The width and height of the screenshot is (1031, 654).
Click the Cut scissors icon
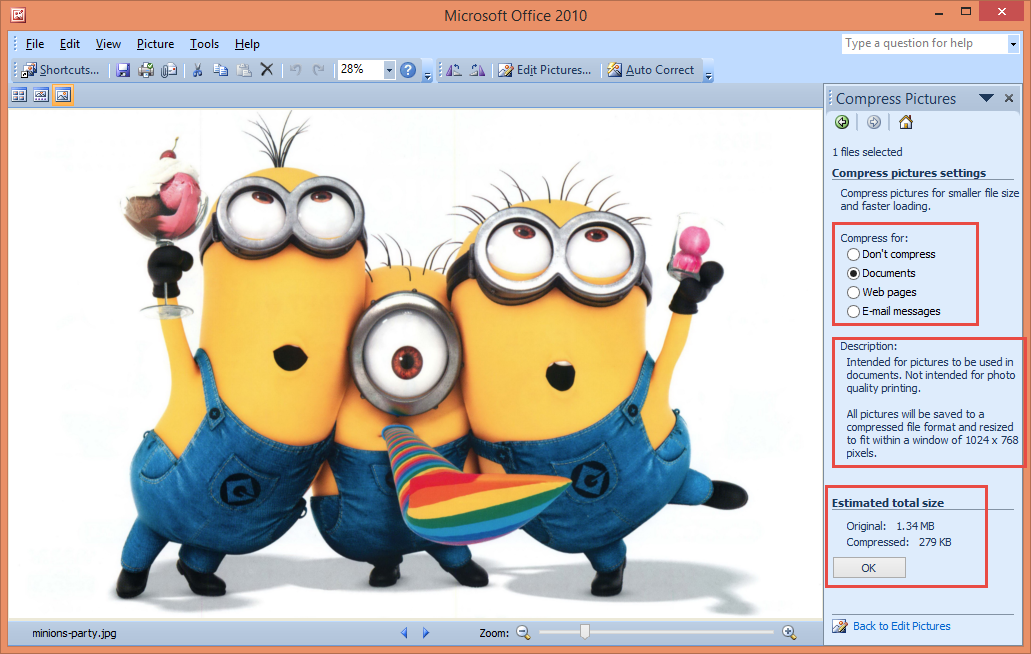pos(197,70)
